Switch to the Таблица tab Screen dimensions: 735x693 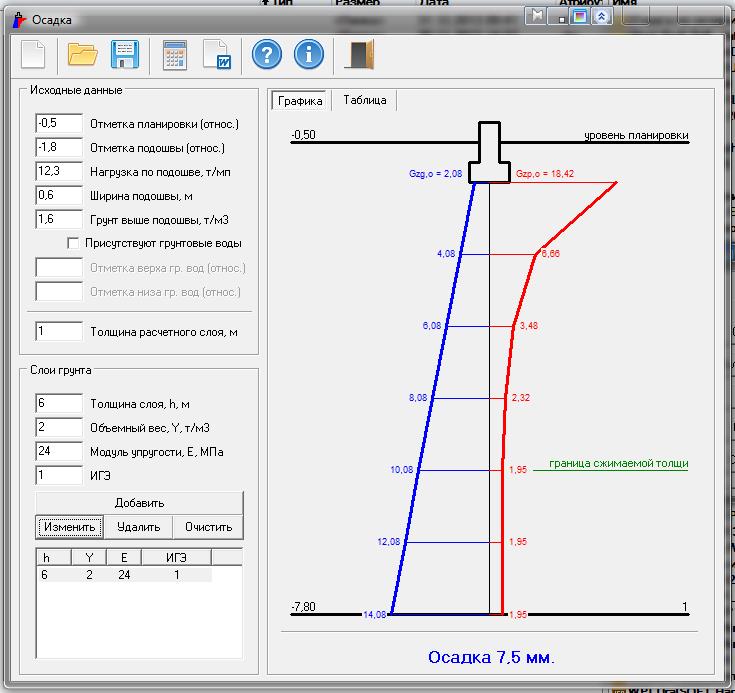coord(365,100)
